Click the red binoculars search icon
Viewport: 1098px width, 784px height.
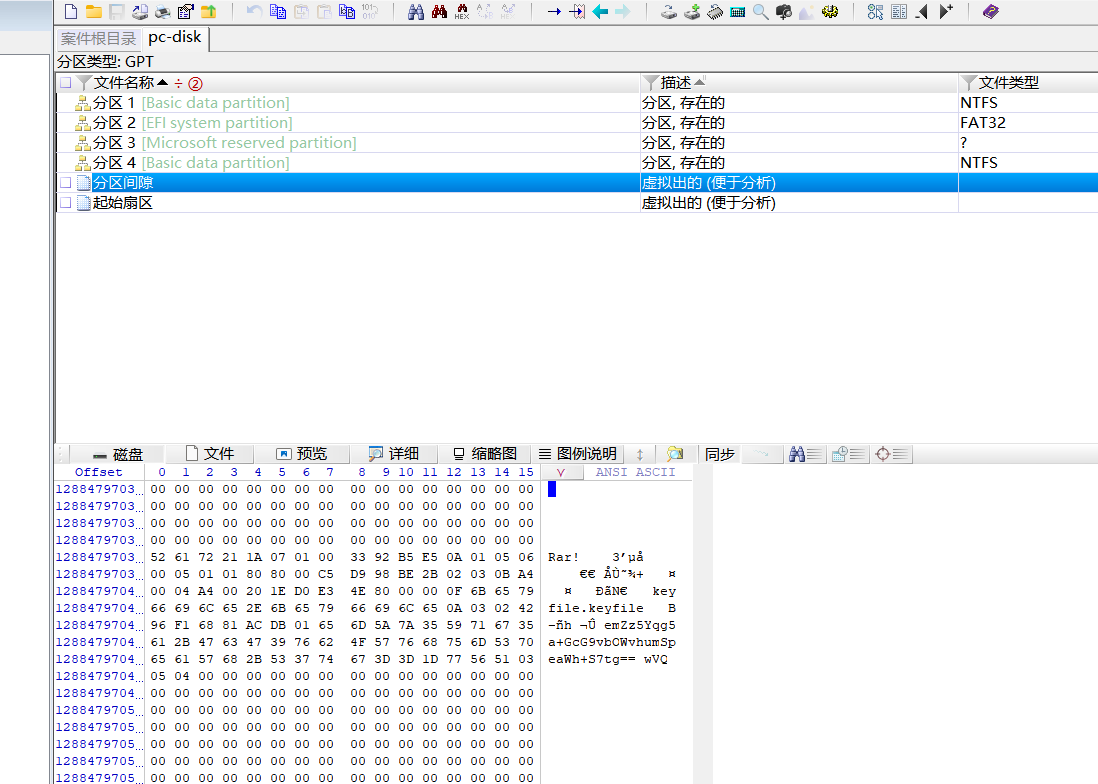(x=439, y=11)
